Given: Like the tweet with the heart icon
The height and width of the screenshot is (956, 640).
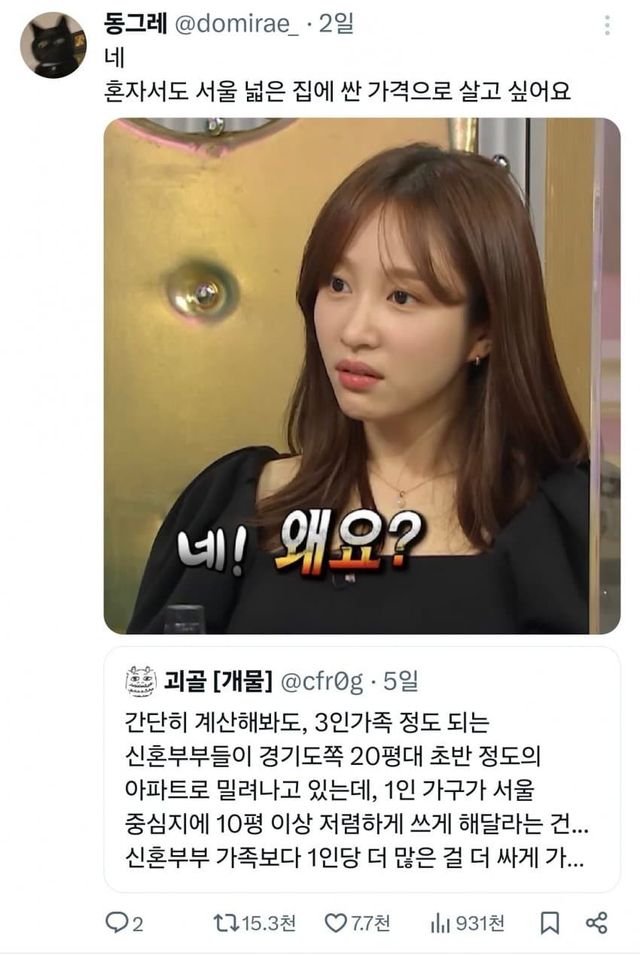Looking at the screenshot, I should tap(335, 923).
